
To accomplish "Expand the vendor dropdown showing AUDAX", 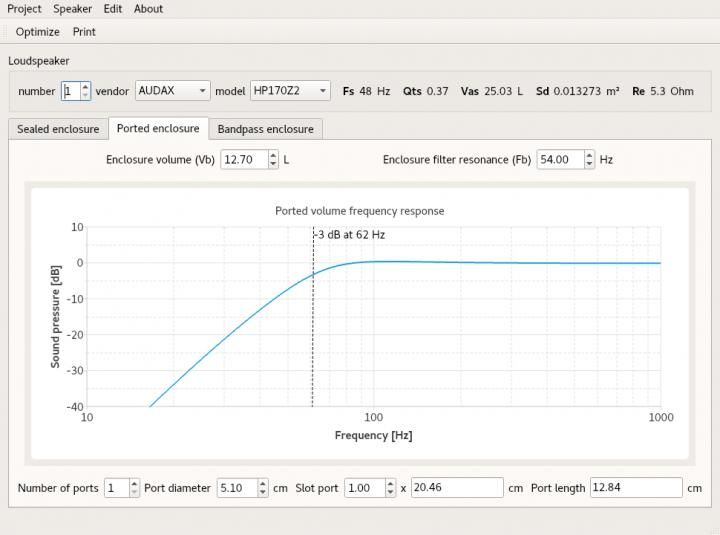I will (172, 91).
